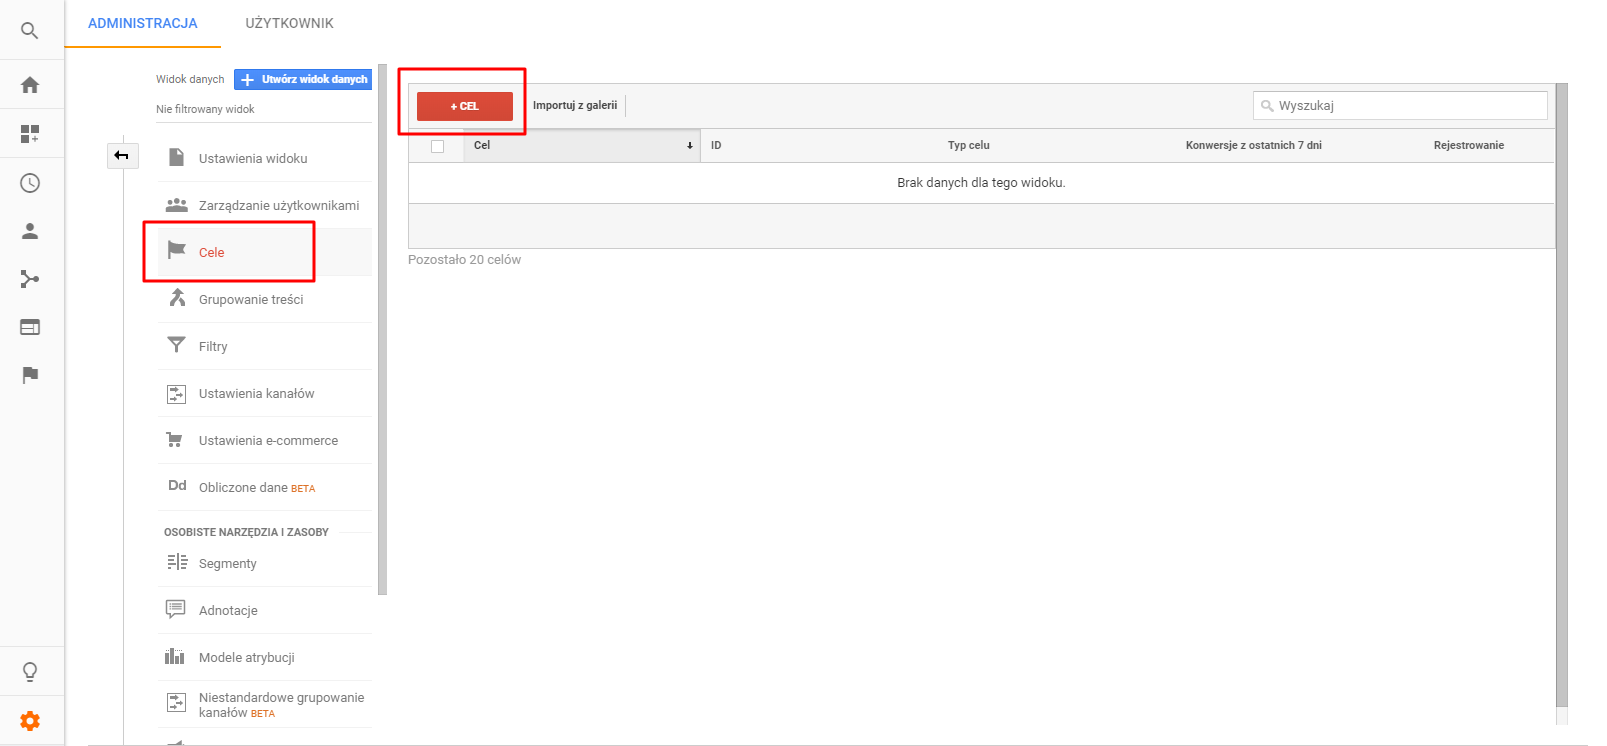Collapse the panel with back arrow button
This screenshot has height=746, width=1607.
tap(122, 155)
